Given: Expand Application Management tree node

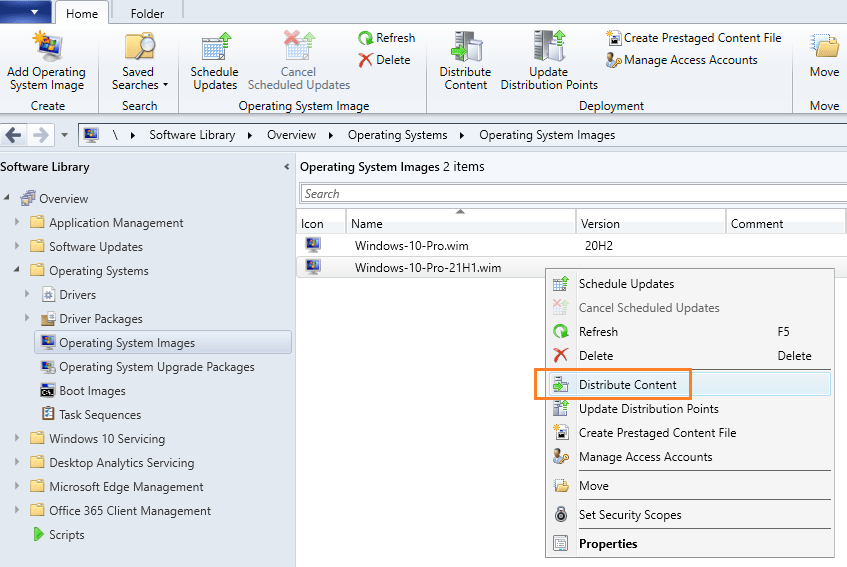Looking at the screenshot, I should [x=17, y=222].
